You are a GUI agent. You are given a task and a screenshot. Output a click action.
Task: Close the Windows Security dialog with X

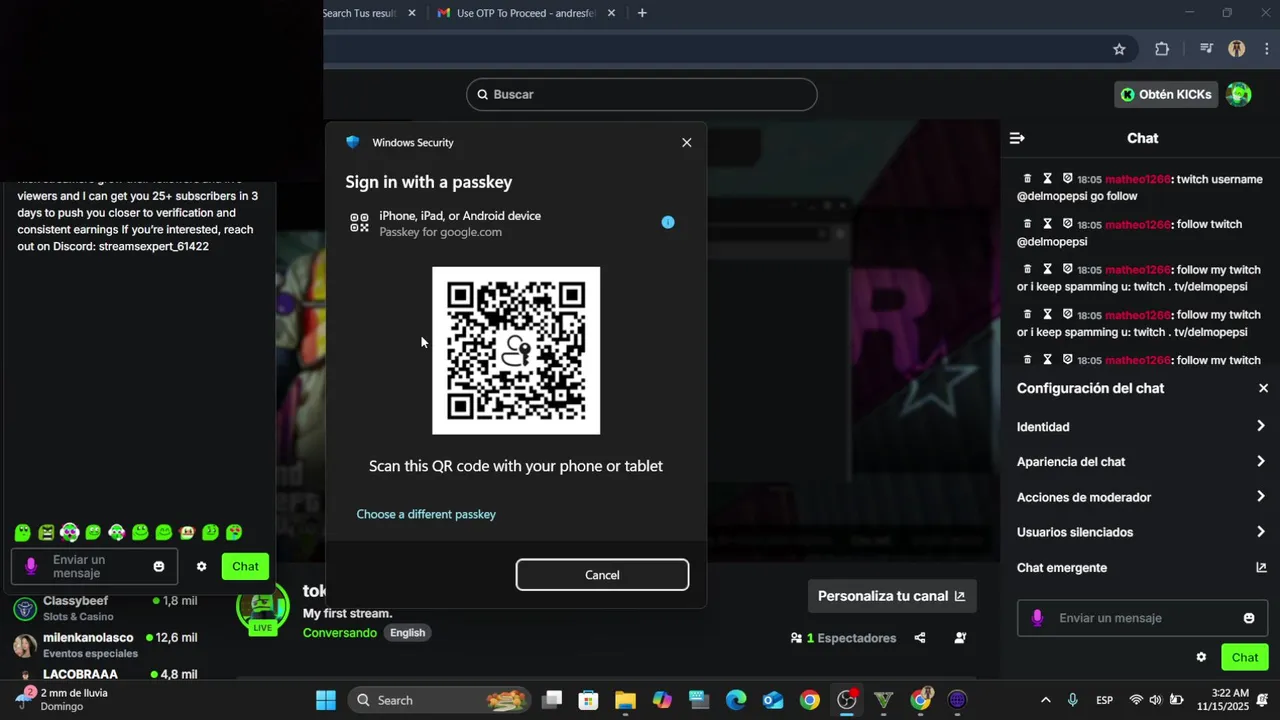click(x=686, y=143)
